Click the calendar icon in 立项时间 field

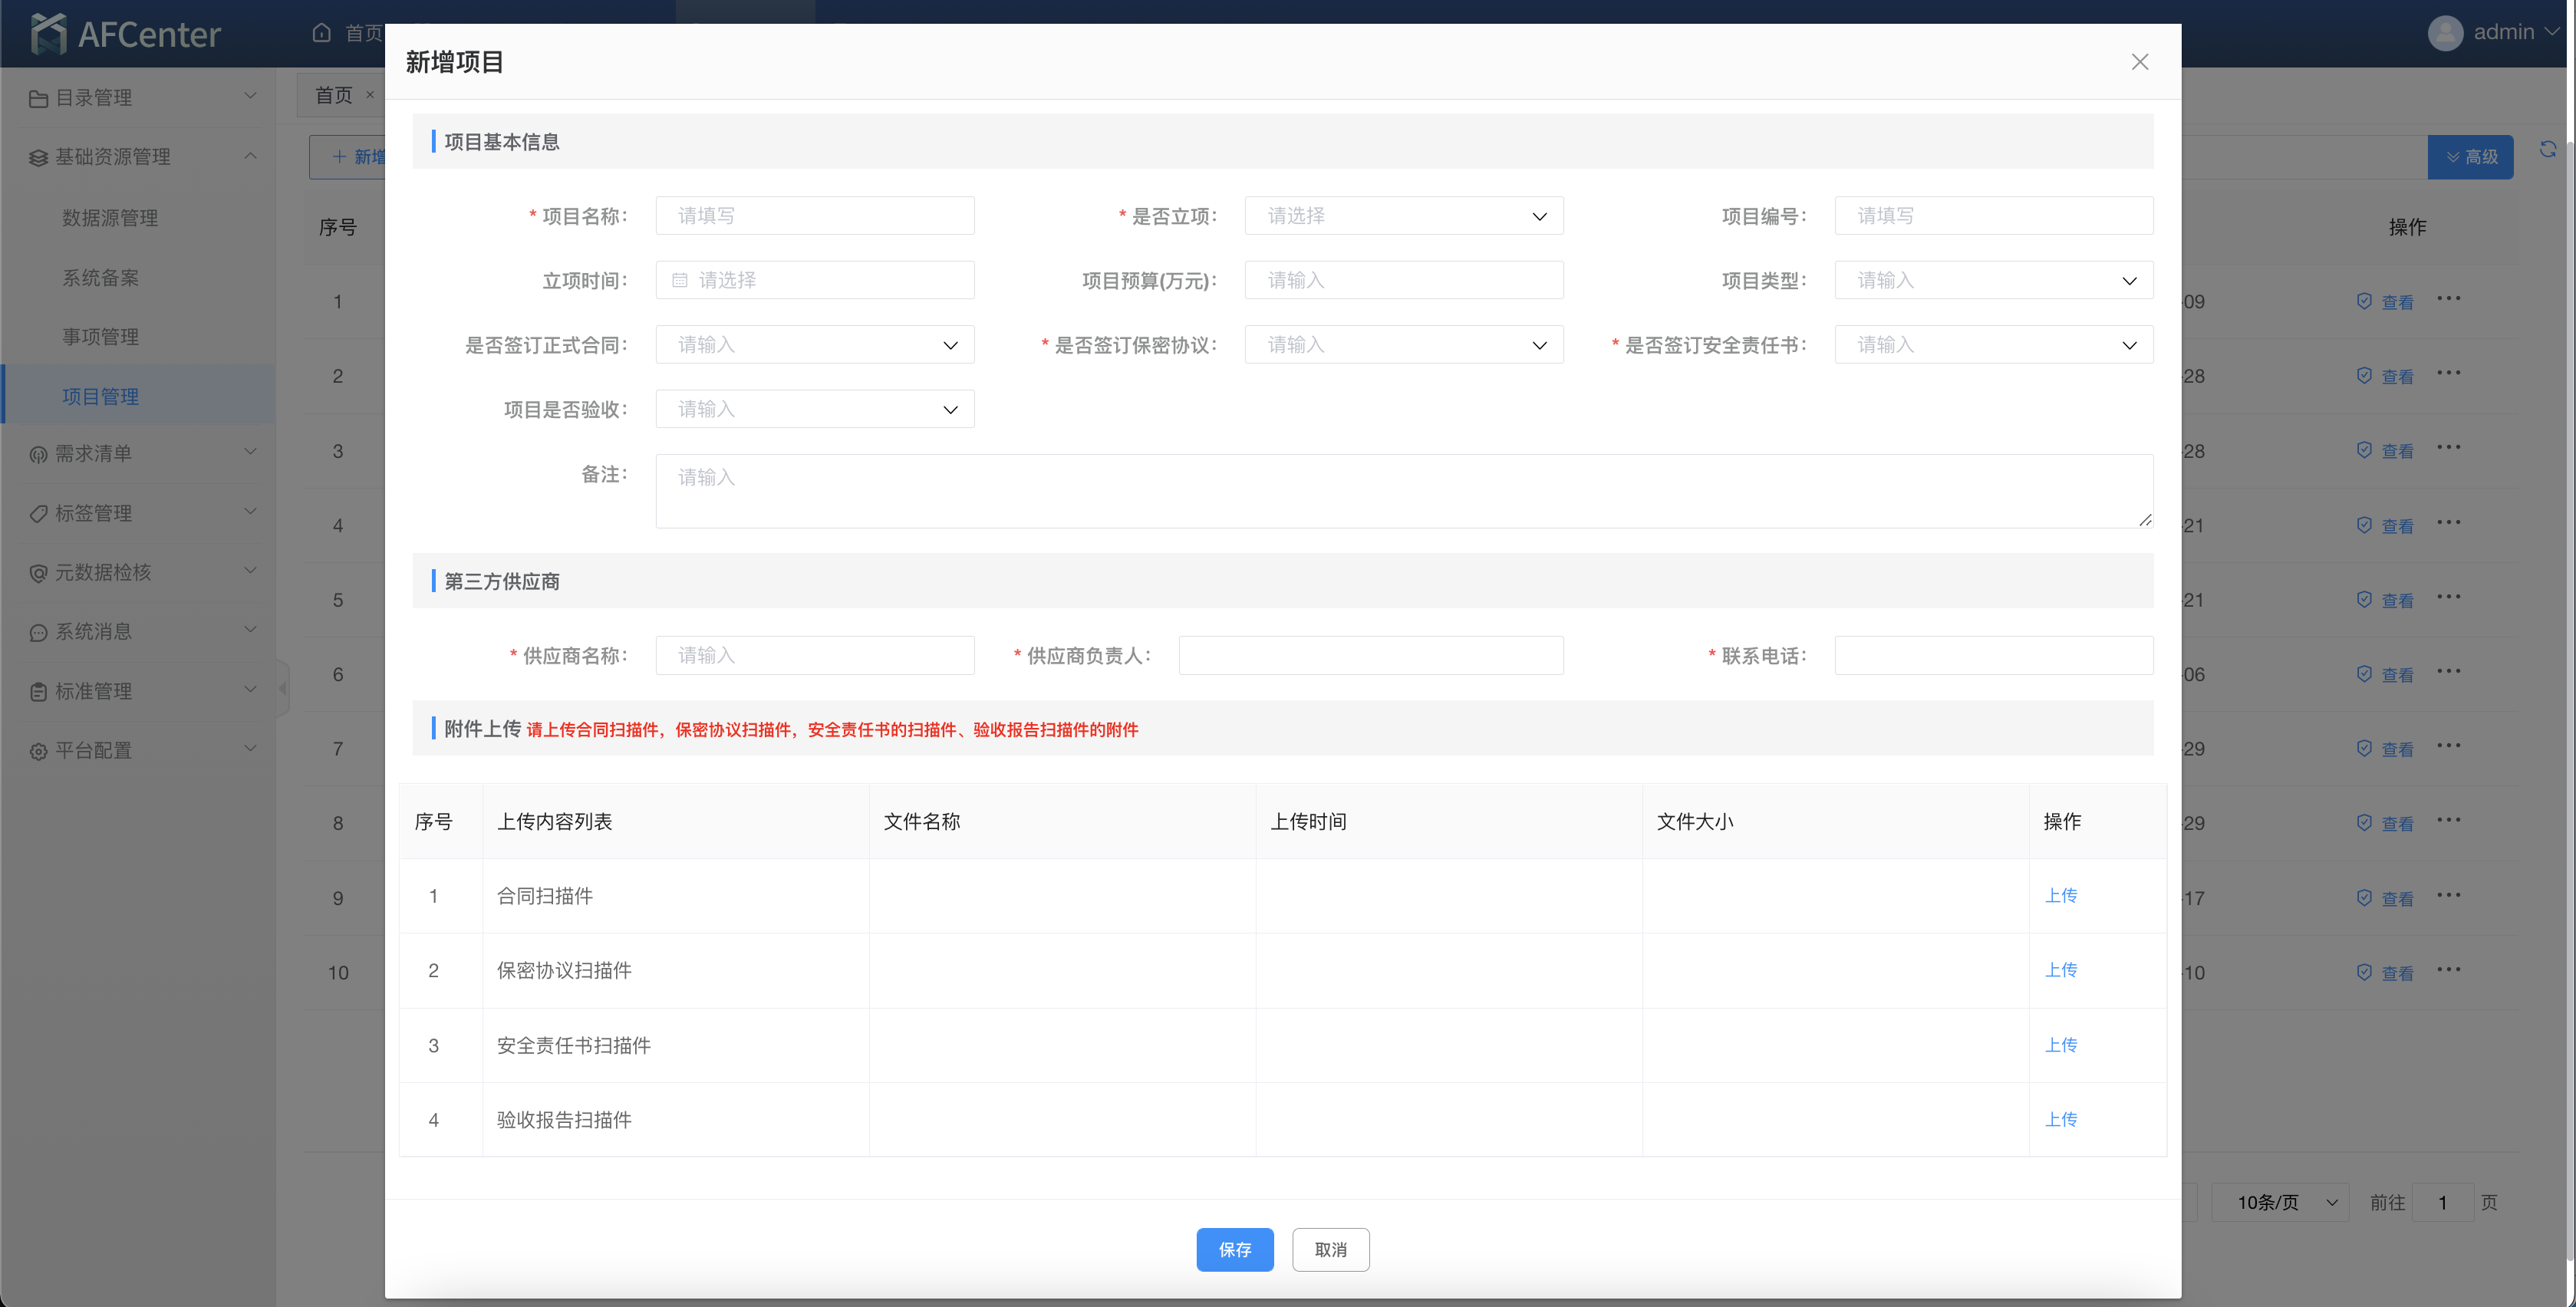click(680, 280)
